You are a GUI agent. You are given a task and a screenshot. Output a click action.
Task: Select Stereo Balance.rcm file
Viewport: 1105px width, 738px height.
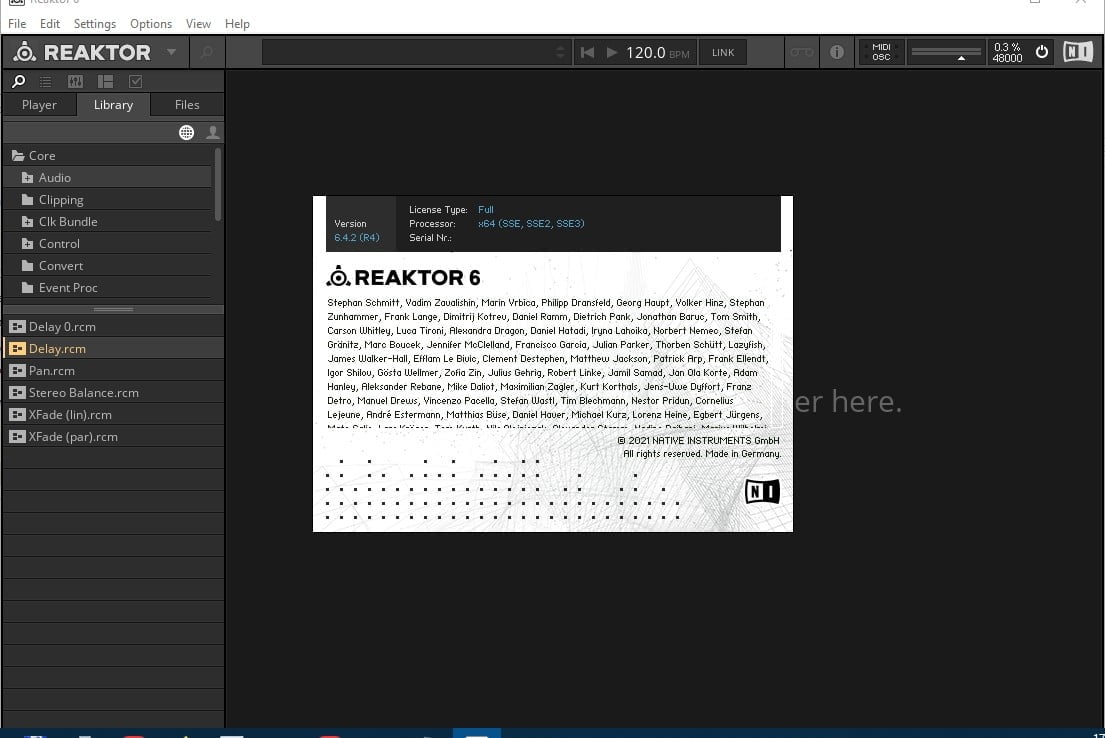pyautogui.click(x=113, y=393)
